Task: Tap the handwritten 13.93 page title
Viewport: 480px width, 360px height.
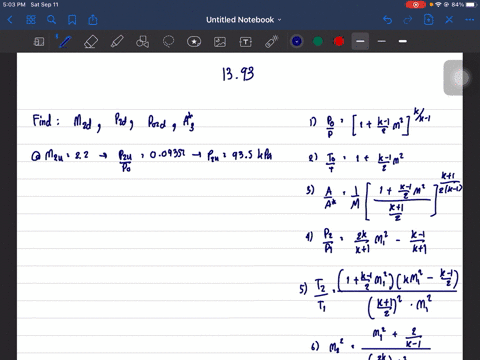Action: [238, 74]
